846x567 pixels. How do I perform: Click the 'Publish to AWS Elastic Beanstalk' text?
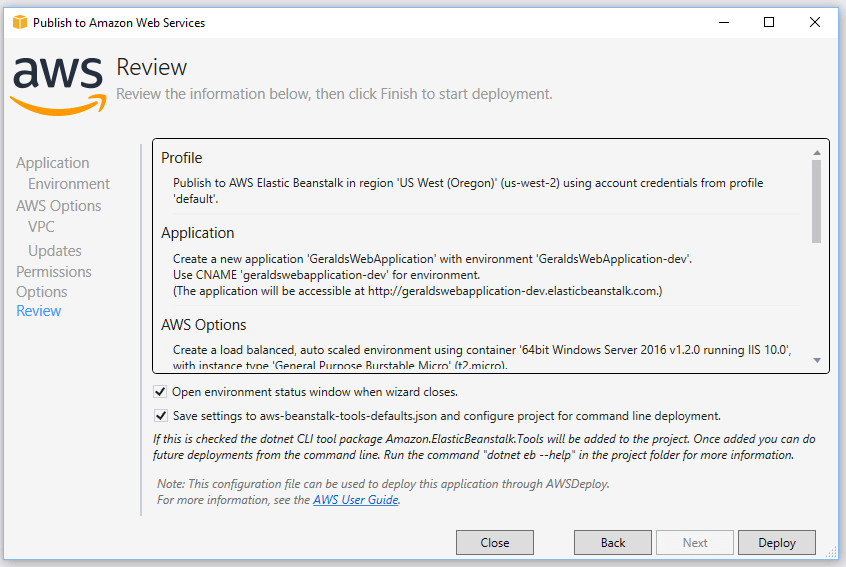[x=468, y=191]
